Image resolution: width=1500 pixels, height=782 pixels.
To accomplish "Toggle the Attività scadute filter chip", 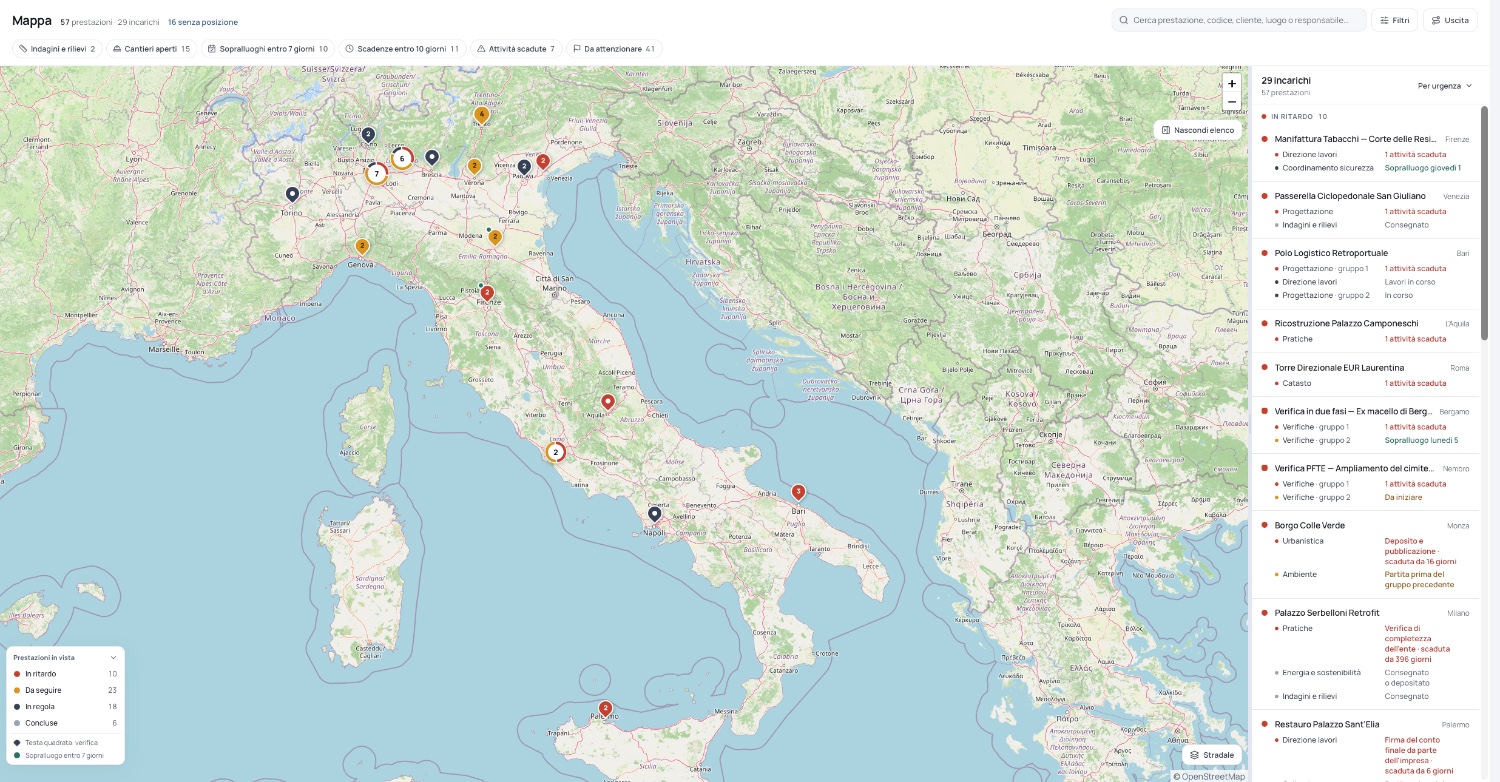I will 516,48.
